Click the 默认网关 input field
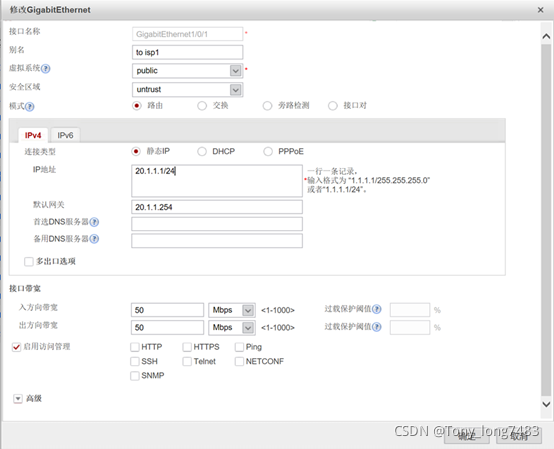554x449 pixels. [x=217, y=207]
